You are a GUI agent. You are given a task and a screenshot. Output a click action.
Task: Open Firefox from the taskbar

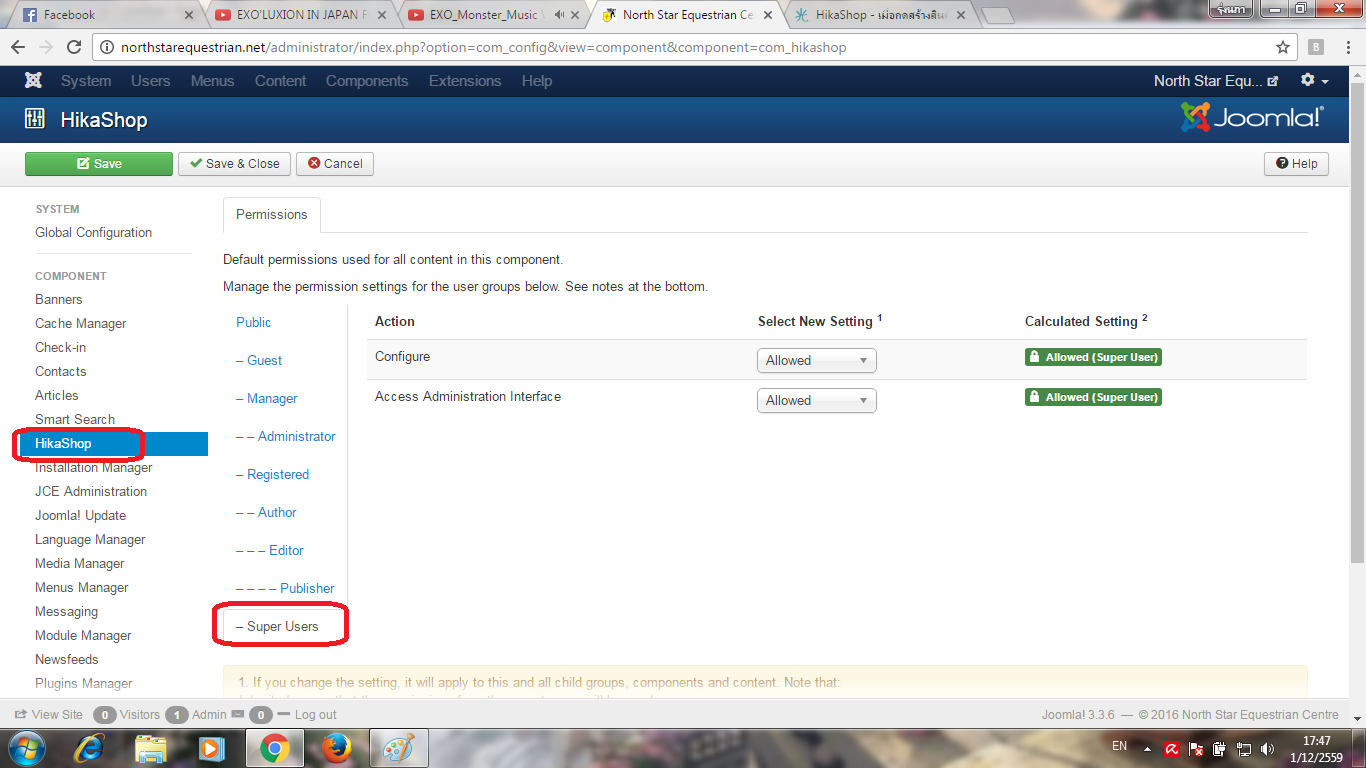(337, 748)
